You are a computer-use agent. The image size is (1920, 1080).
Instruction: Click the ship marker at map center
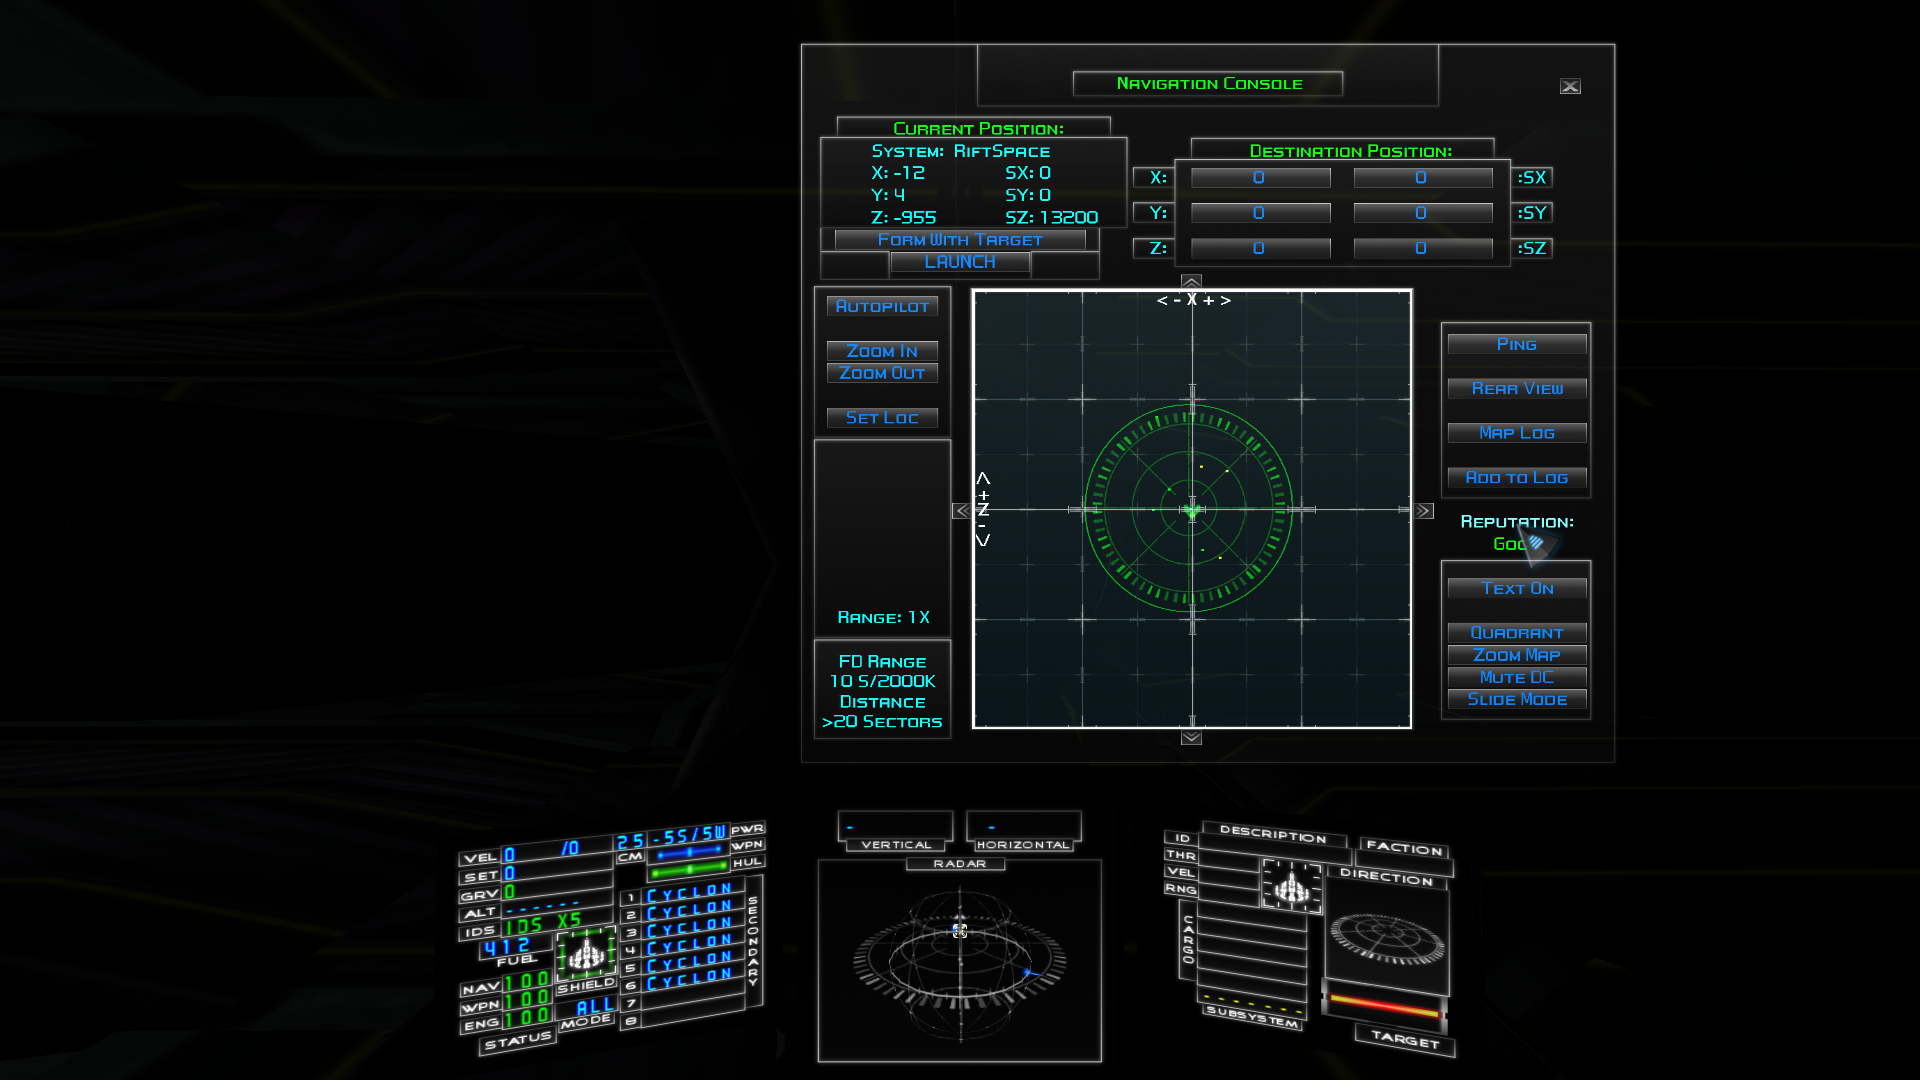(1192, 511)
